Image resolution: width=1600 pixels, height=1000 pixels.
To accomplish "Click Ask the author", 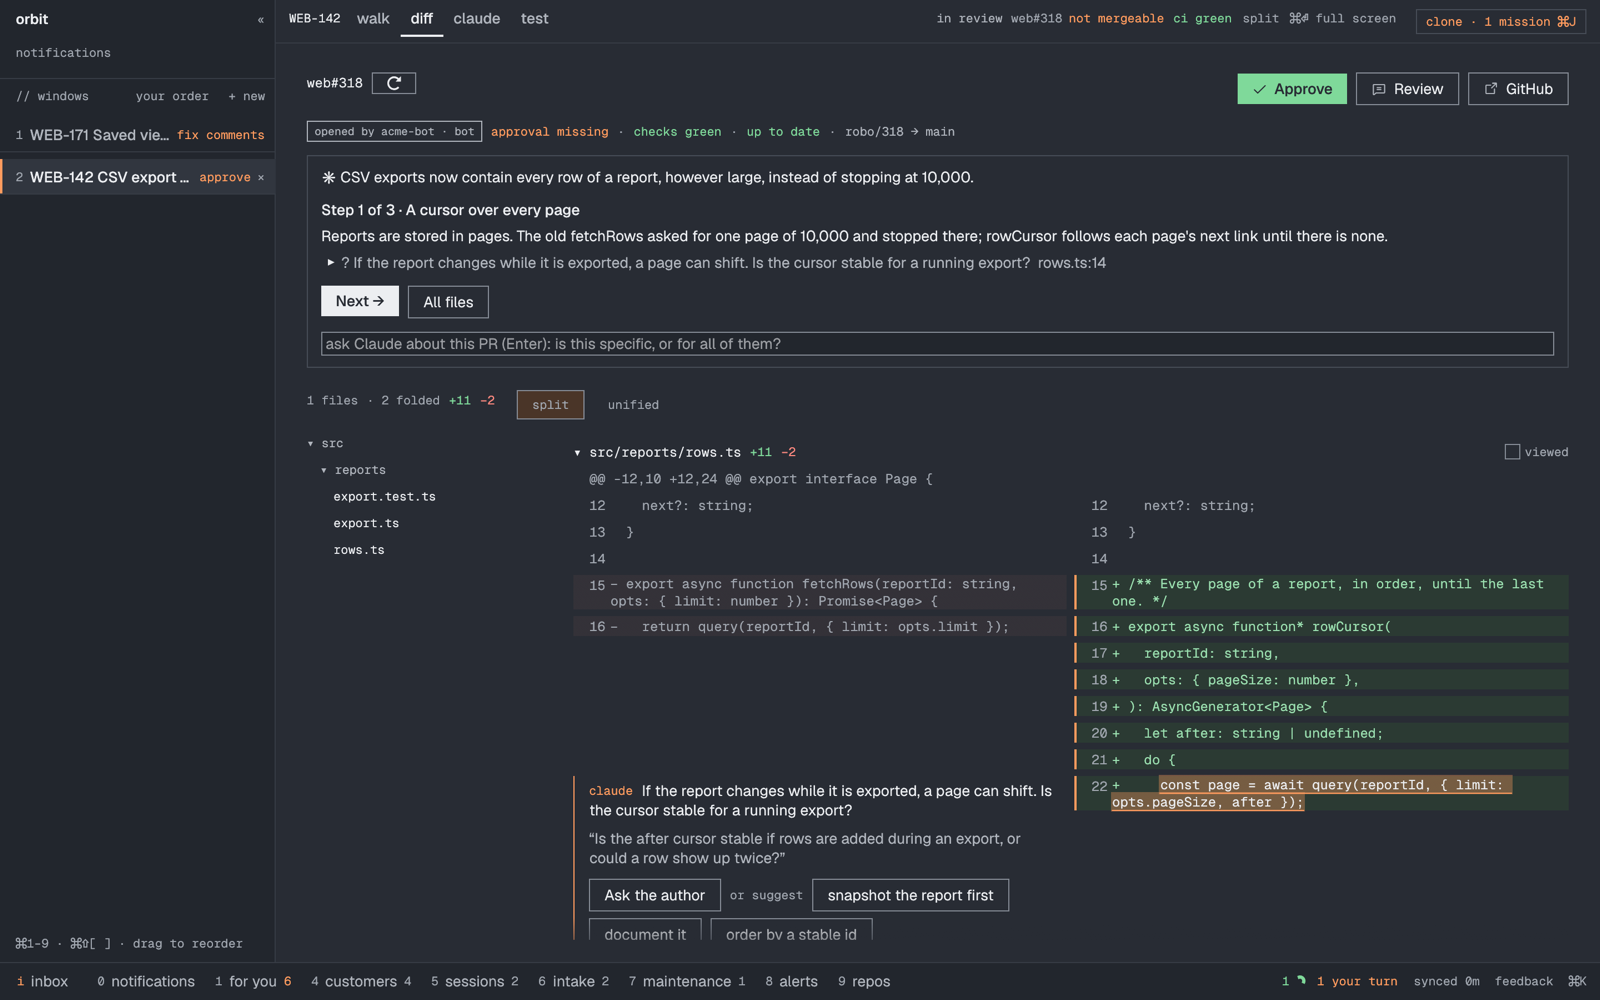I will pos(655,895).
